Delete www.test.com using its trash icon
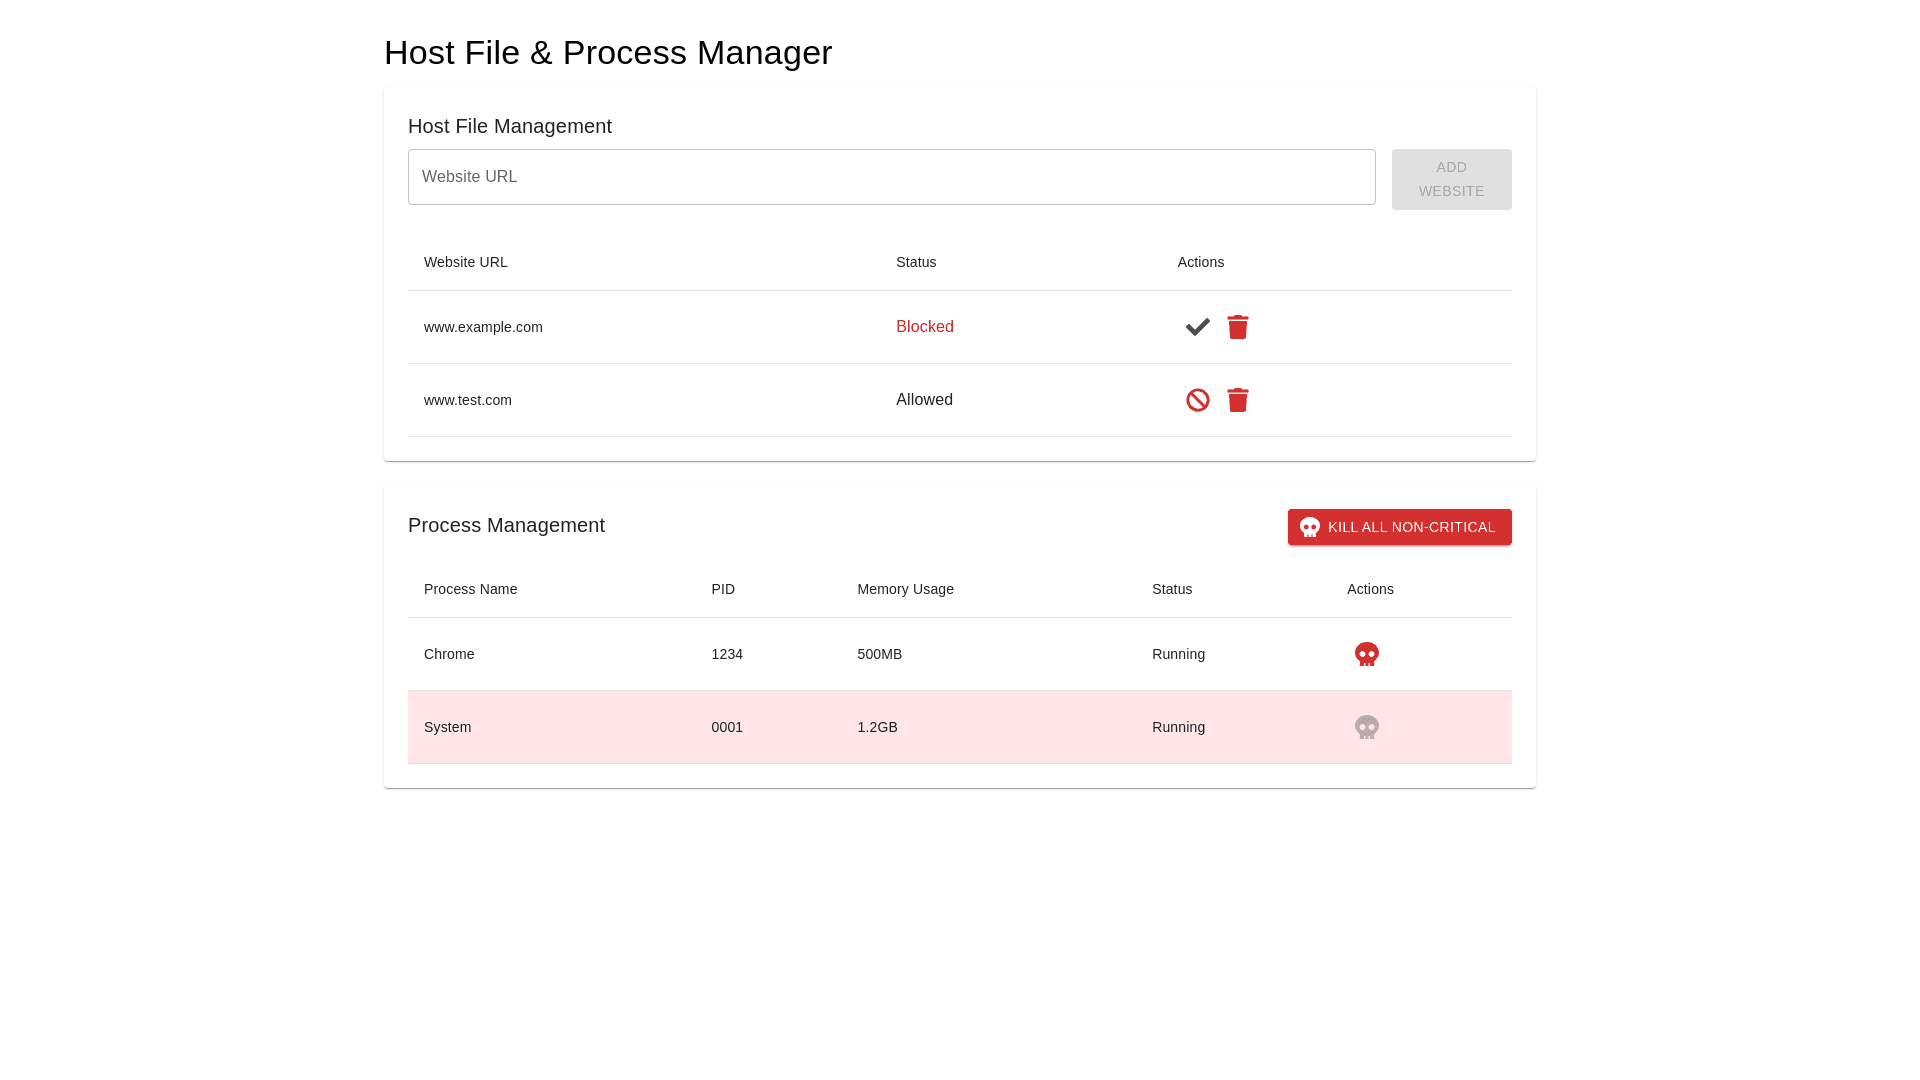The height and width of the screenshot is (1080, 1920). [1237, 400]
